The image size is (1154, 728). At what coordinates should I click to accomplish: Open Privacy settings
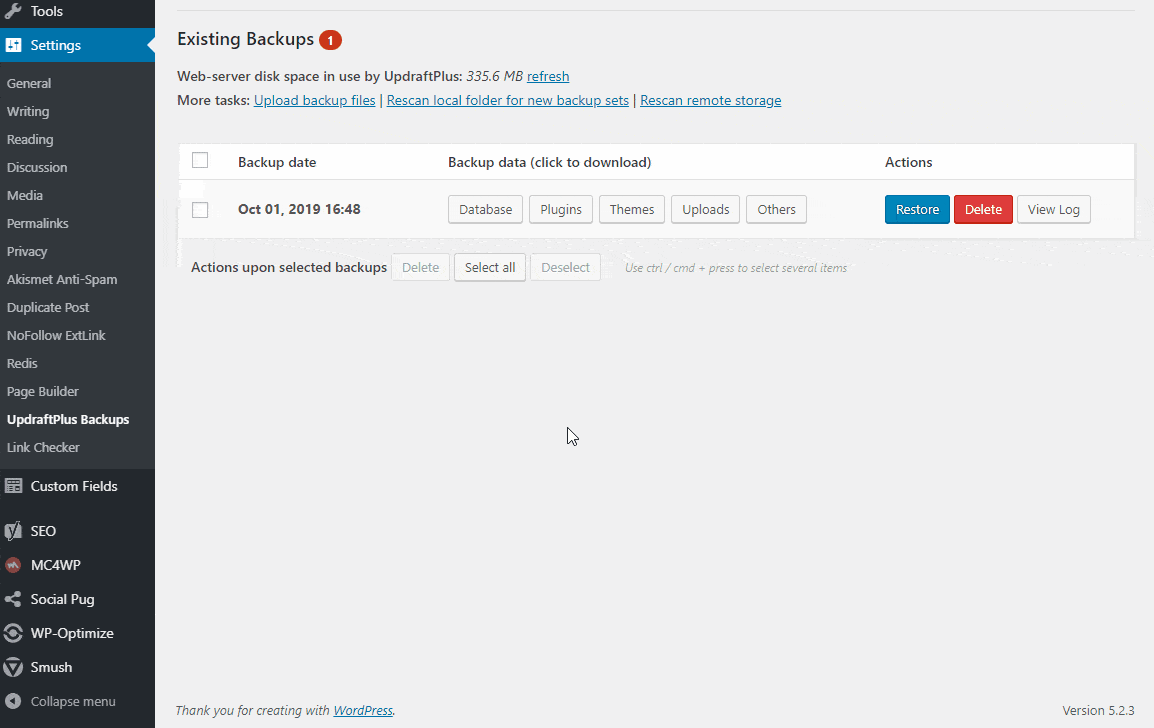(x=26, y=251)
